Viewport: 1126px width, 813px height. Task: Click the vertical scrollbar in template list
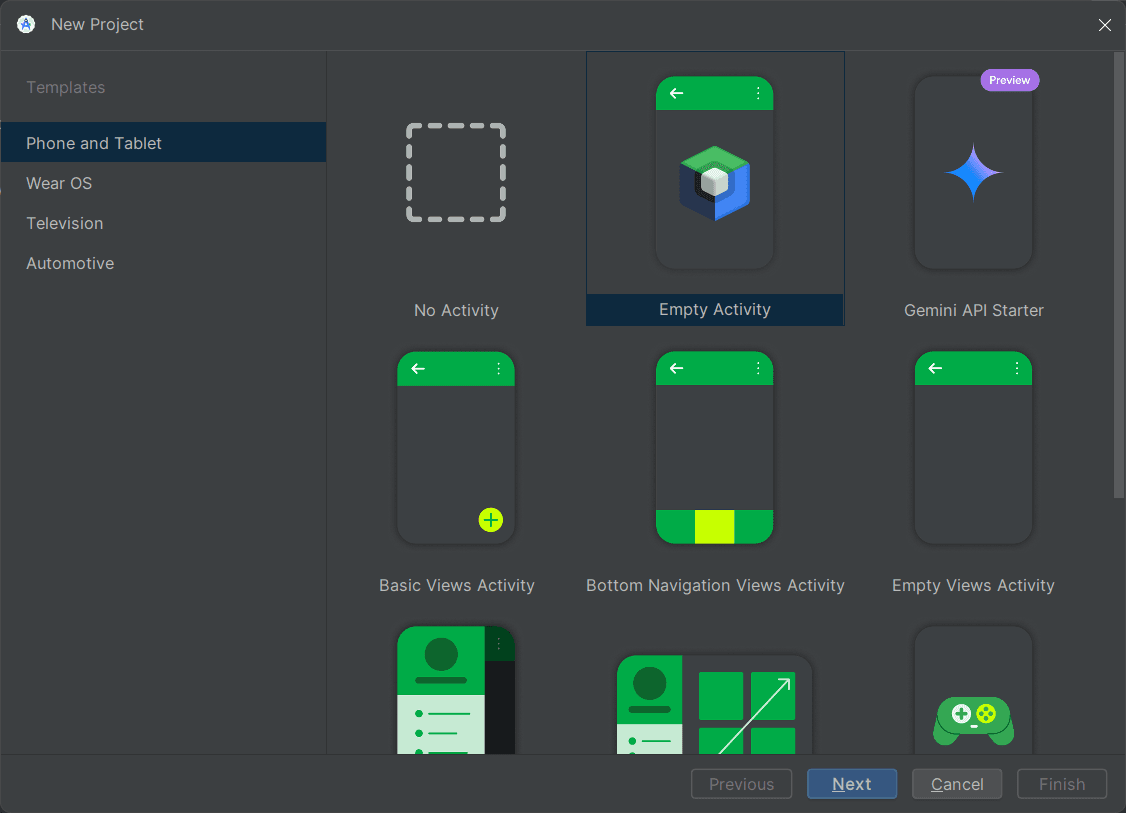point(1118,275)
